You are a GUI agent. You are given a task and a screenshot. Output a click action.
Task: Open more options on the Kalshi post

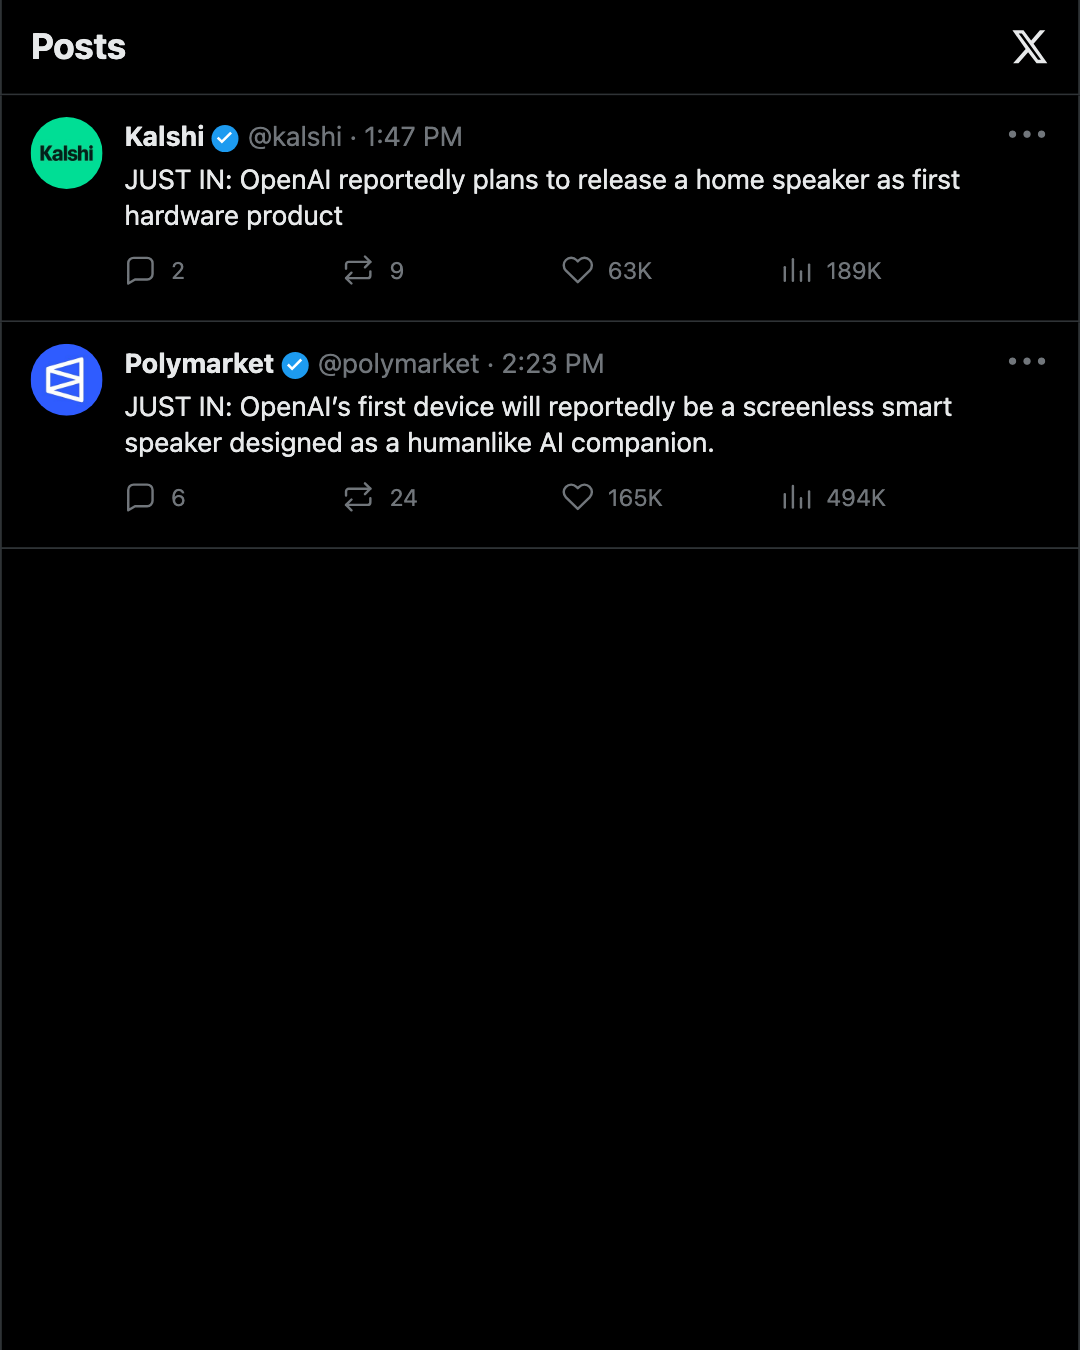tap(1027, 134)
